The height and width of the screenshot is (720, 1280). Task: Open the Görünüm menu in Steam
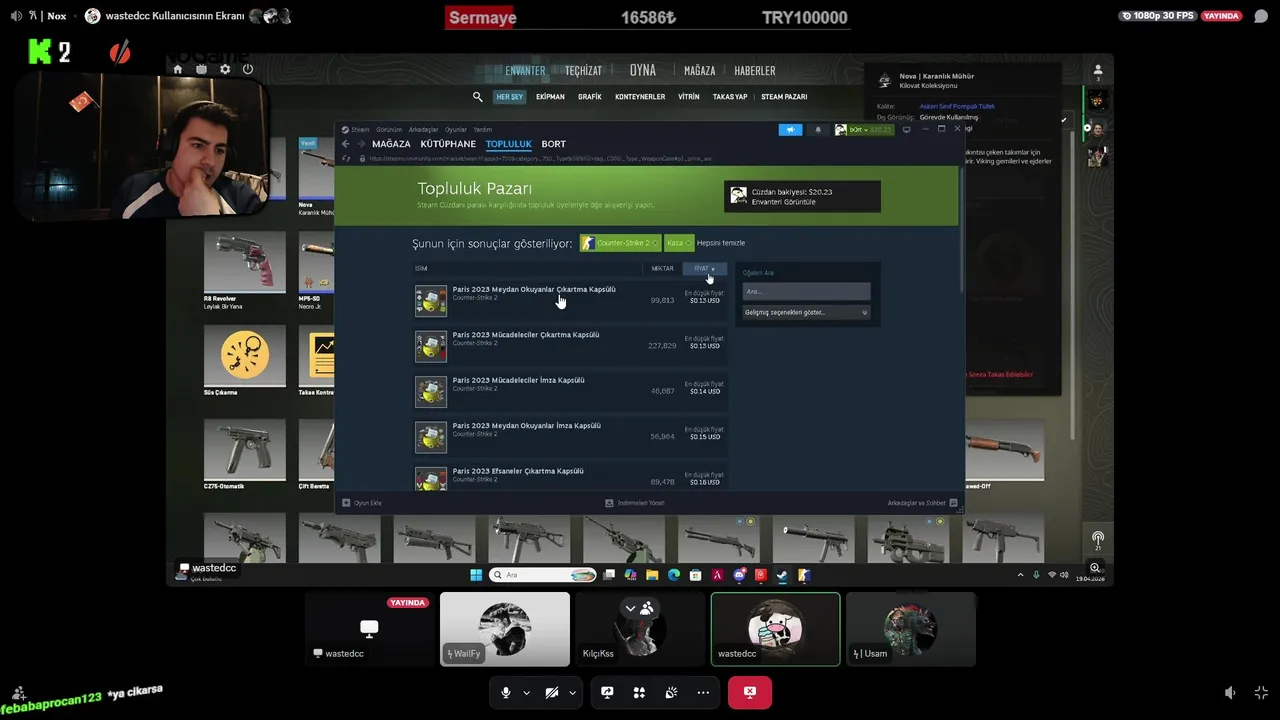click(388, 129)
